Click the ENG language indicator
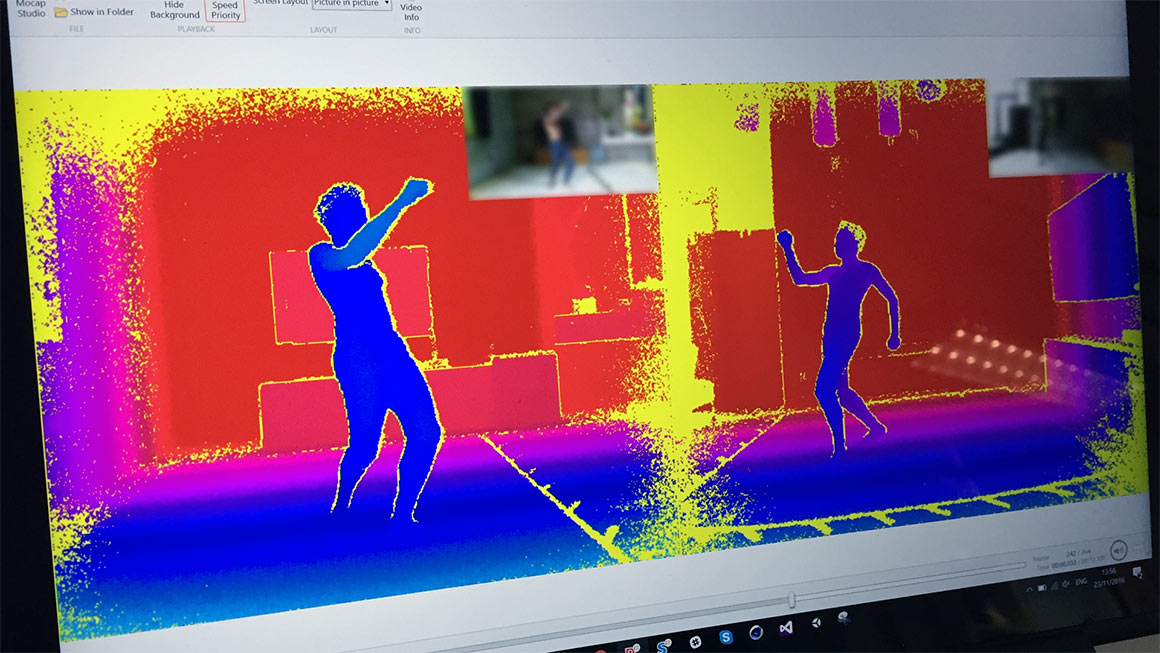Screen dimensions: 1160x653 (1081, 582)
